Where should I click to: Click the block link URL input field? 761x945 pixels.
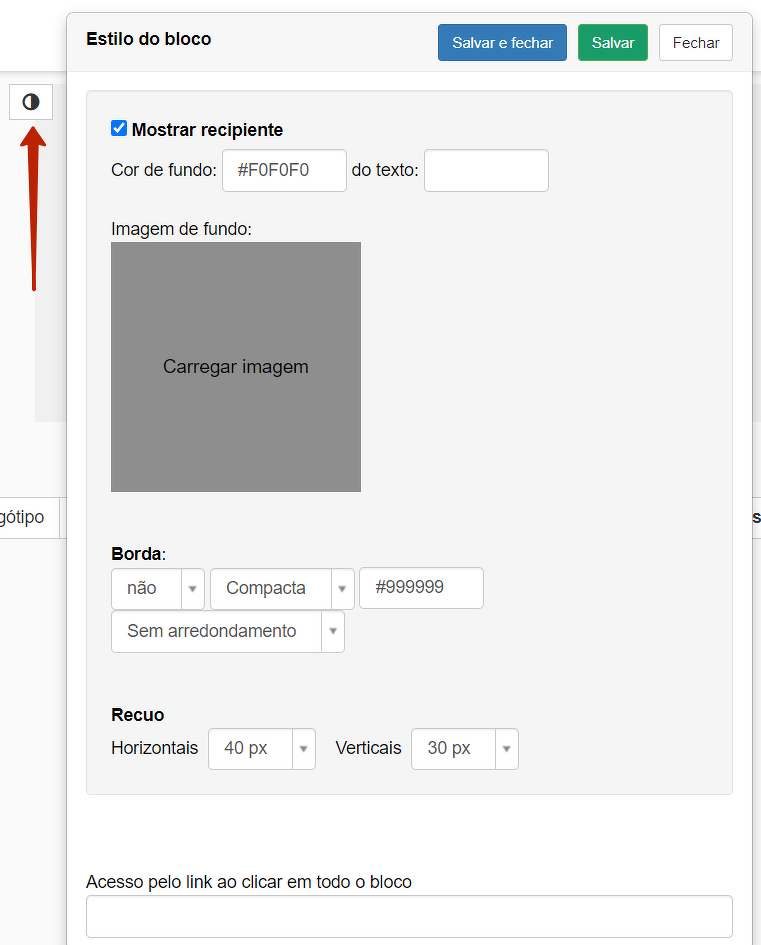click(409, 916)
